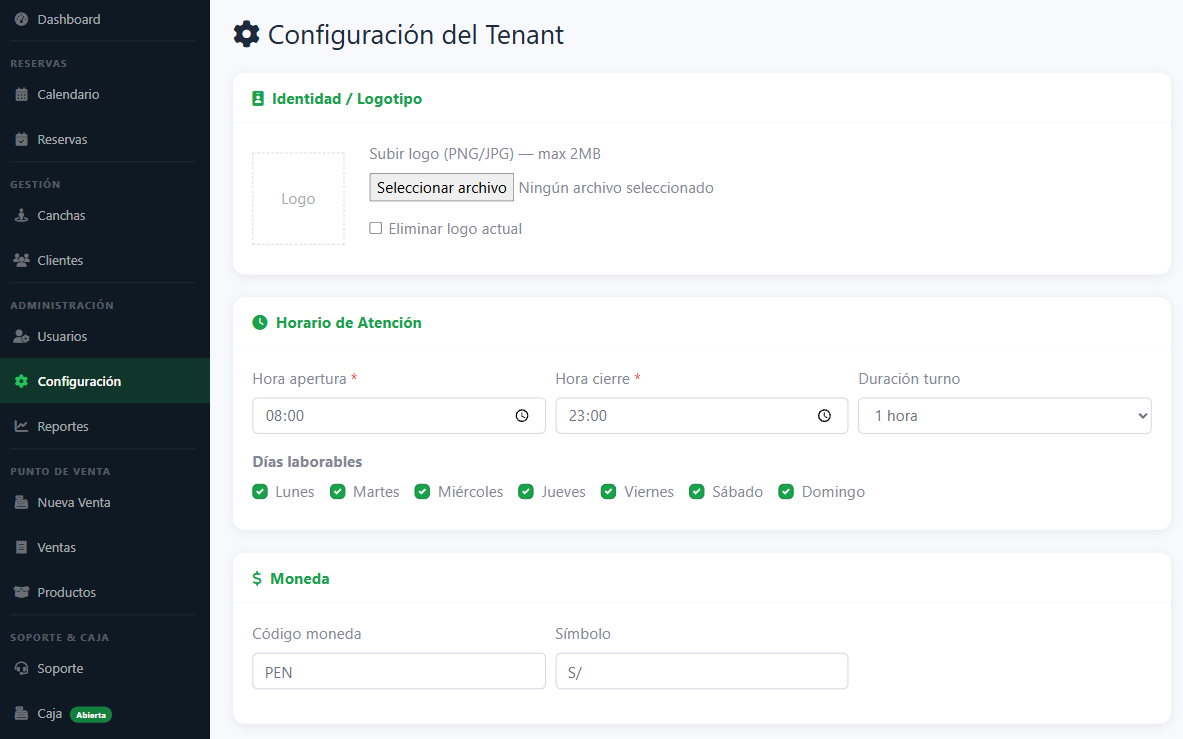Click the badge icon beside Identidad / Logotipo

tap(258, 99)
